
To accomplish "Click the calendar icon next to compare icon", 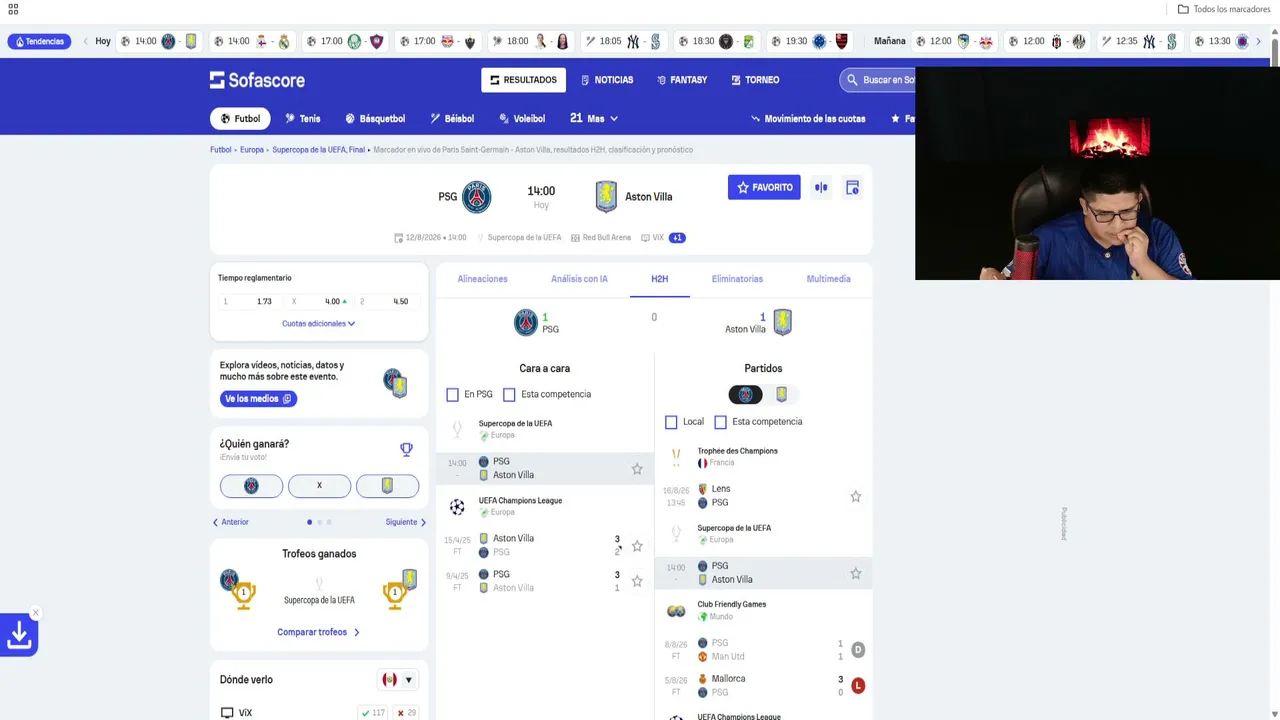I will click(852, 187).
